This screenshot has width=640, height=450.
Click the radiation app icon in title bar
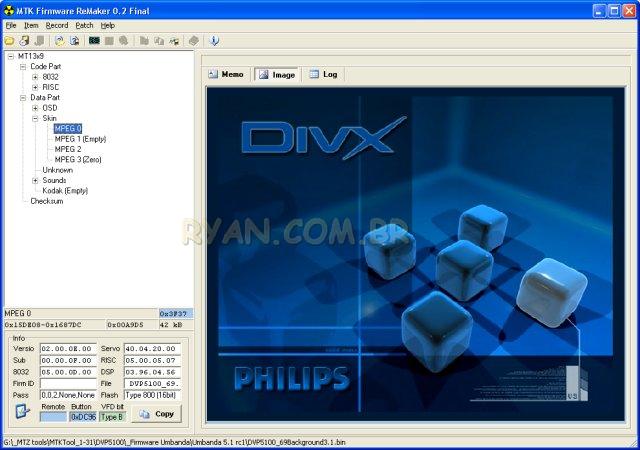tap(10, 10)
